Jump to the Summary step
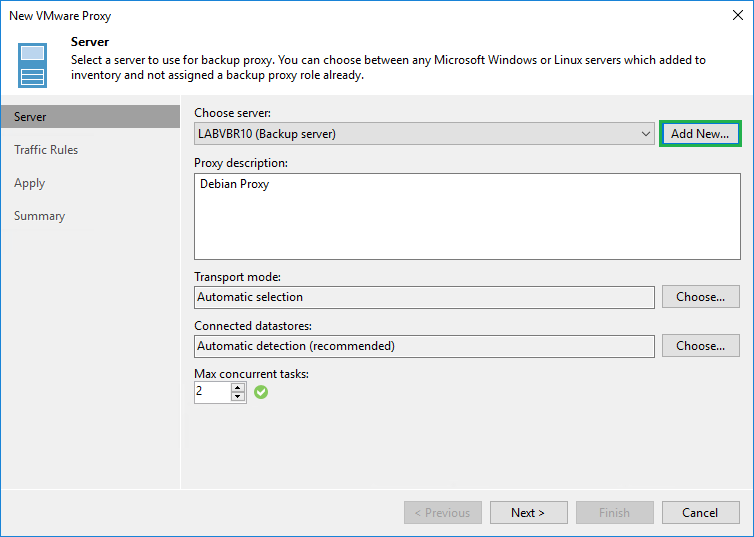 (x=40, y=216)
